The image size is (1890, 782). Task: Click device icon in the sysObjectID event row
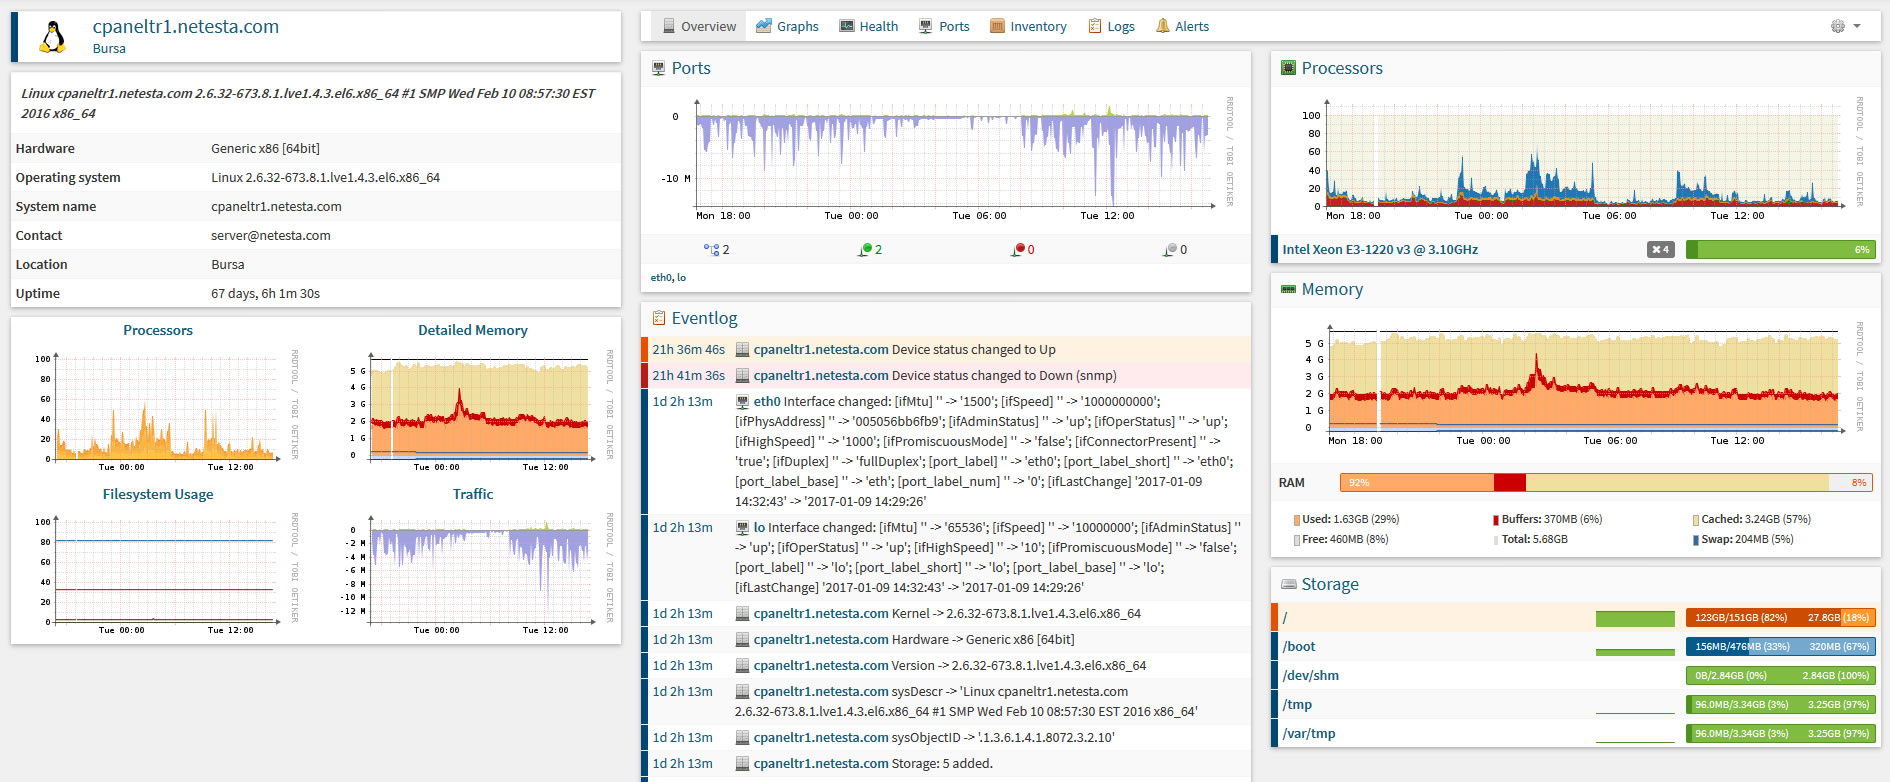coord(742,738)
